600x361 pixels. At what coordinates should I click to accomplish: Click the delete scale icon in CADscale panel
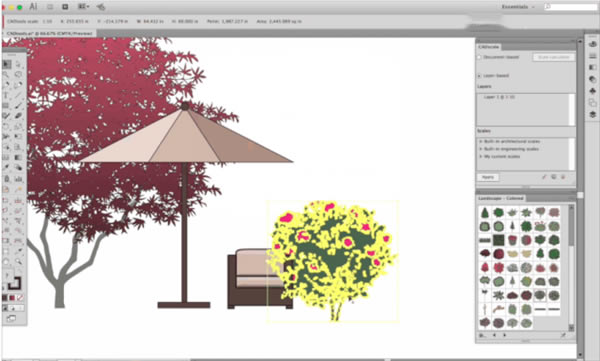click(x=563, y=177)
